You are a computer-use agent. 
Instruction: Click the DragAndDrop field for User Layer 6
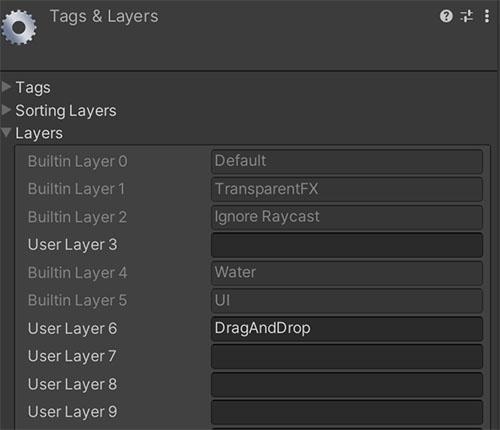[347, 329]
